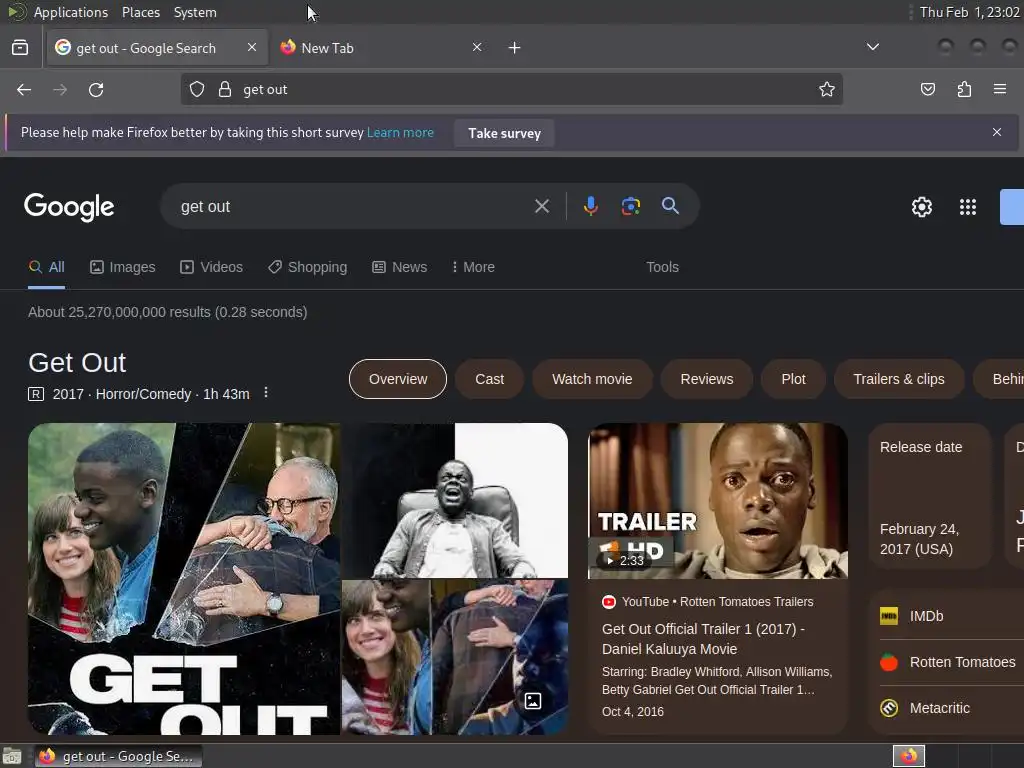Select the Trailers & clips chip
Viewport: 1024px width, 768px height.
[x=899, y=379]
